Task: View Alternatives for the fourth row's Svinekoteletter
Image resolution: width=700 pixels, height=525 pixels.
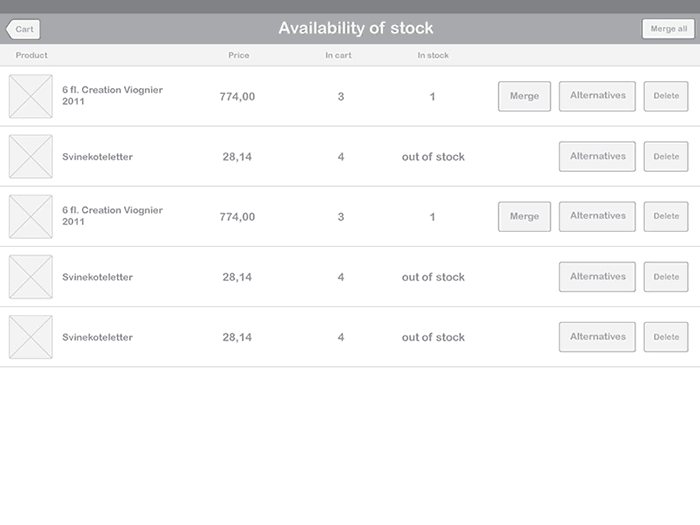Action: (x=597, y=277)
